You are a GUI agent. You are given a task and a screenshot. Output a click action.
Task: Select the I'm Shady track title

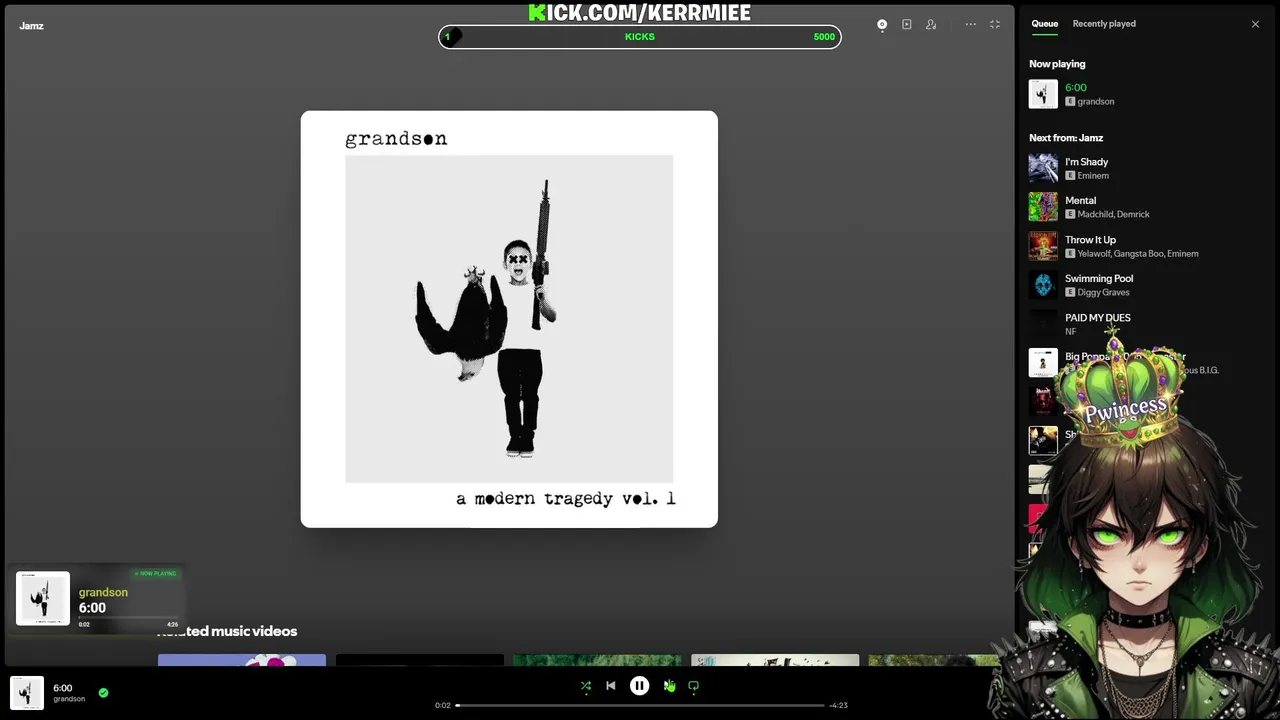point(1086,161)
